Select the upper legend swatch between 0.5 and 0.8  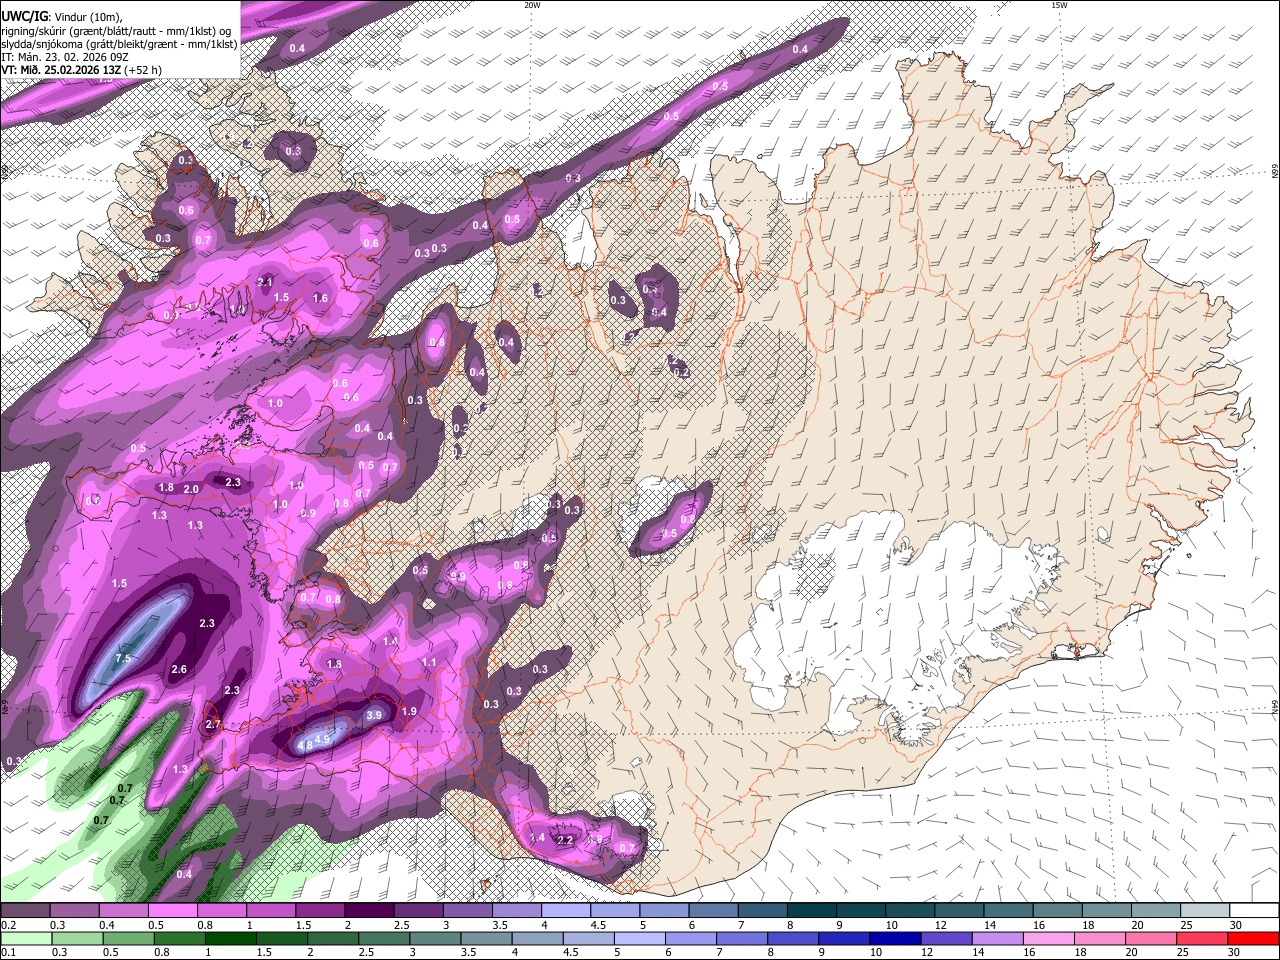click(173, 910)
